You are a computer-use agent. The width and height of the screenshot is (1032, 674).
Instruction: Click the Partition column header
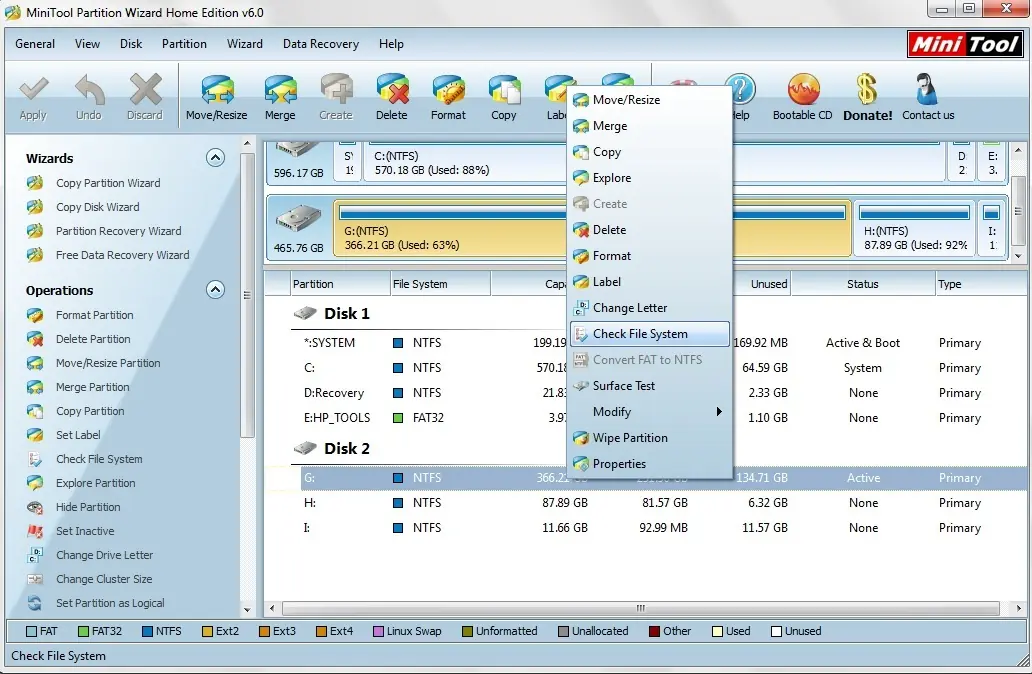[x=340, y=284]
